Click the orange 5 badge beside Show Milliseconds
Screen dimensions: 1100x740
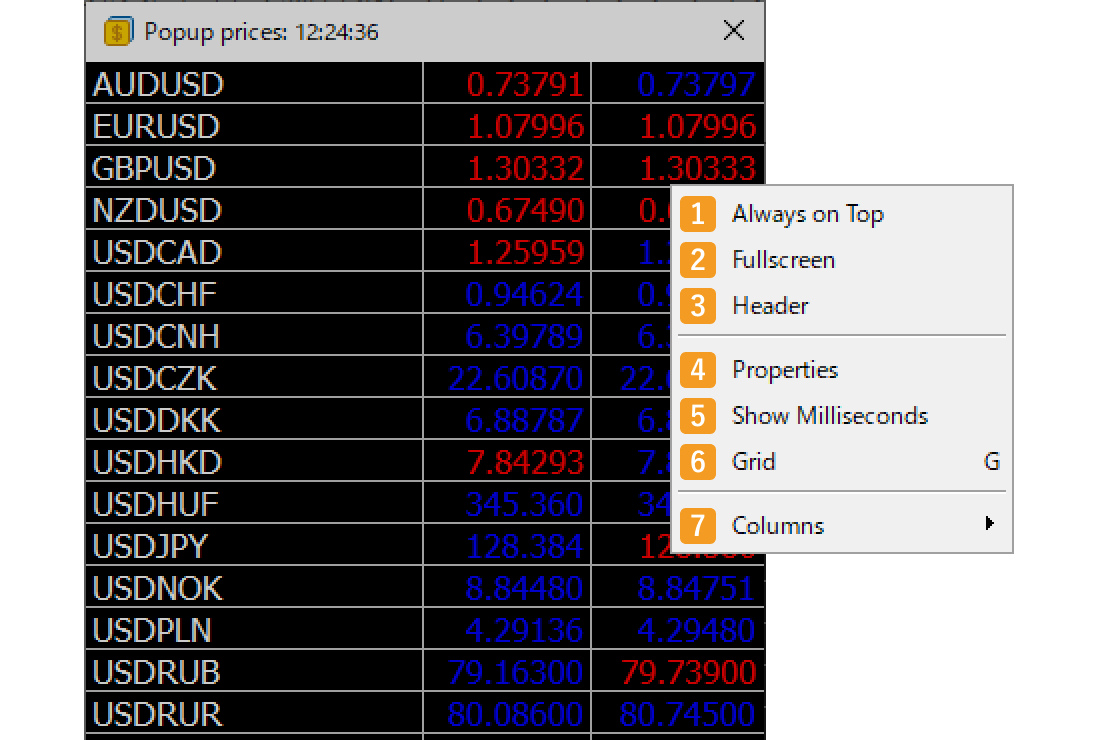pos(697,416)
